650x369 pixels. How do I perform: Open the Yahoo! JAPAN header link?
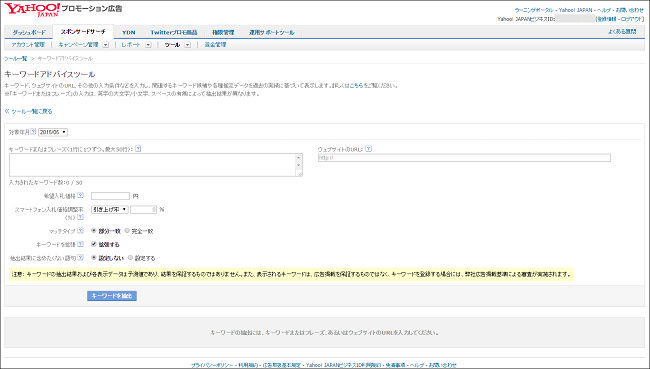point(576,10)
